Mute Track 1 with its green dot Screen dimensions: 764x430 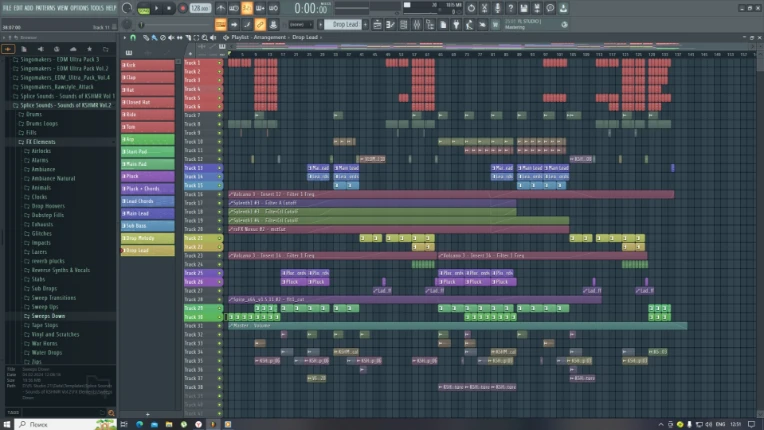click(x=220, y=63)
